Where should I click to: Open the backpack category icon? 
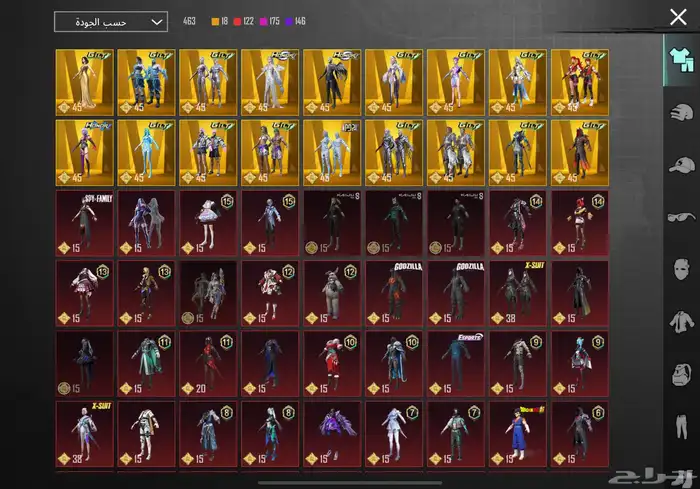coord(679,375)
